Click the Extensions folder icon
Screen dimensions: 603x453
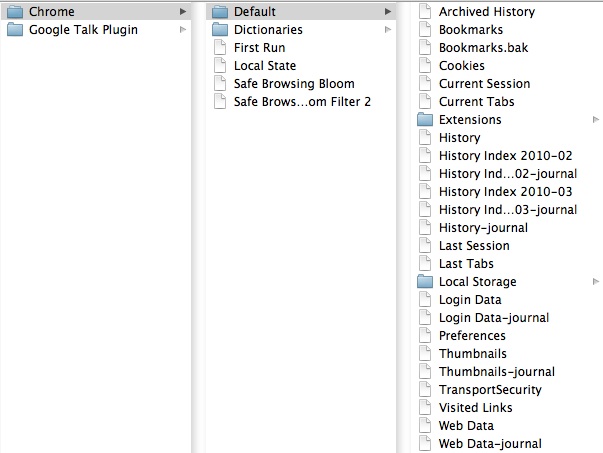(x=425, y=120)
